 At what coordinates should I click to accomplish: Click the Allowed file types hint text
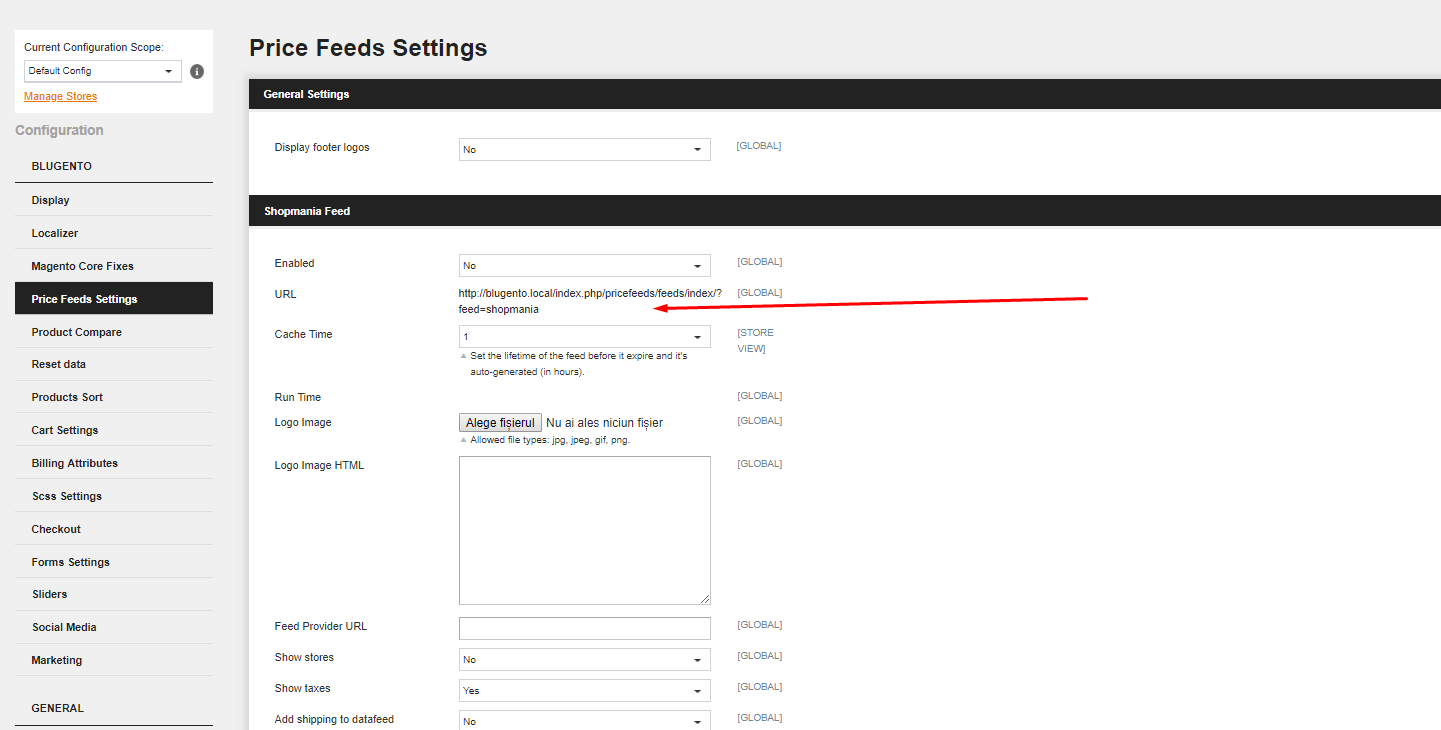(550, 440)
